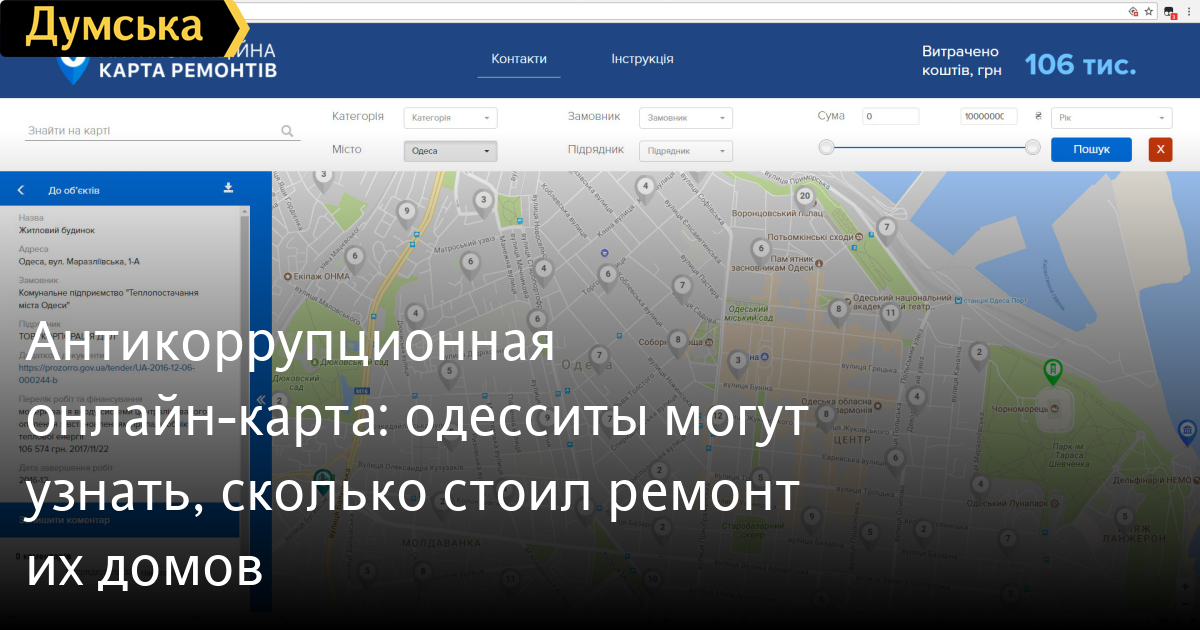Focus the Знайти на карті search field
The width and height of the screenshot is (1200, 630).
click(150, 131)
